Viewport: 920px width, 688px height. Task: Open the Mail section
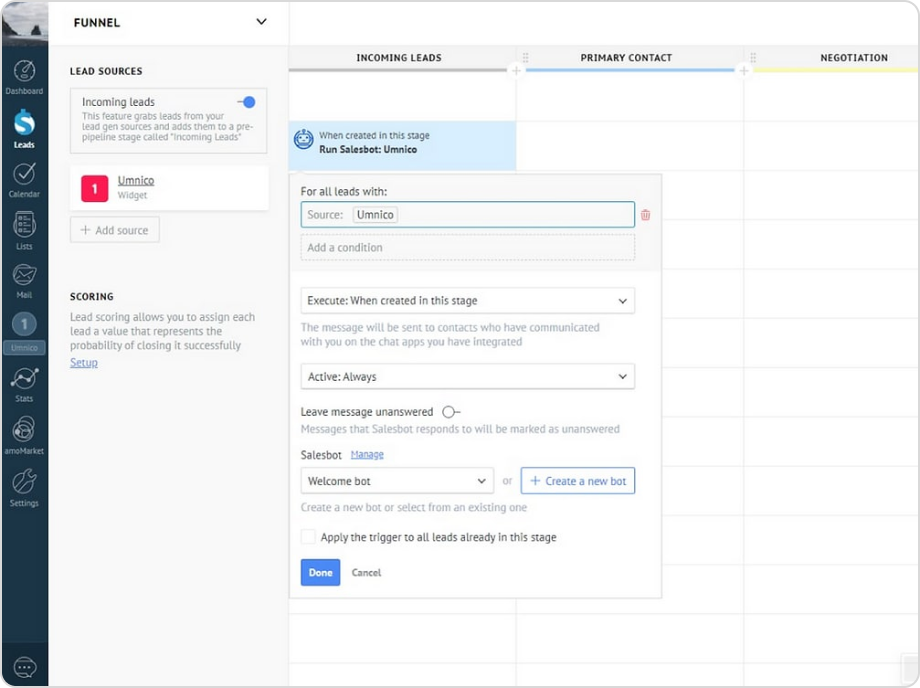(x=24, y=272)
